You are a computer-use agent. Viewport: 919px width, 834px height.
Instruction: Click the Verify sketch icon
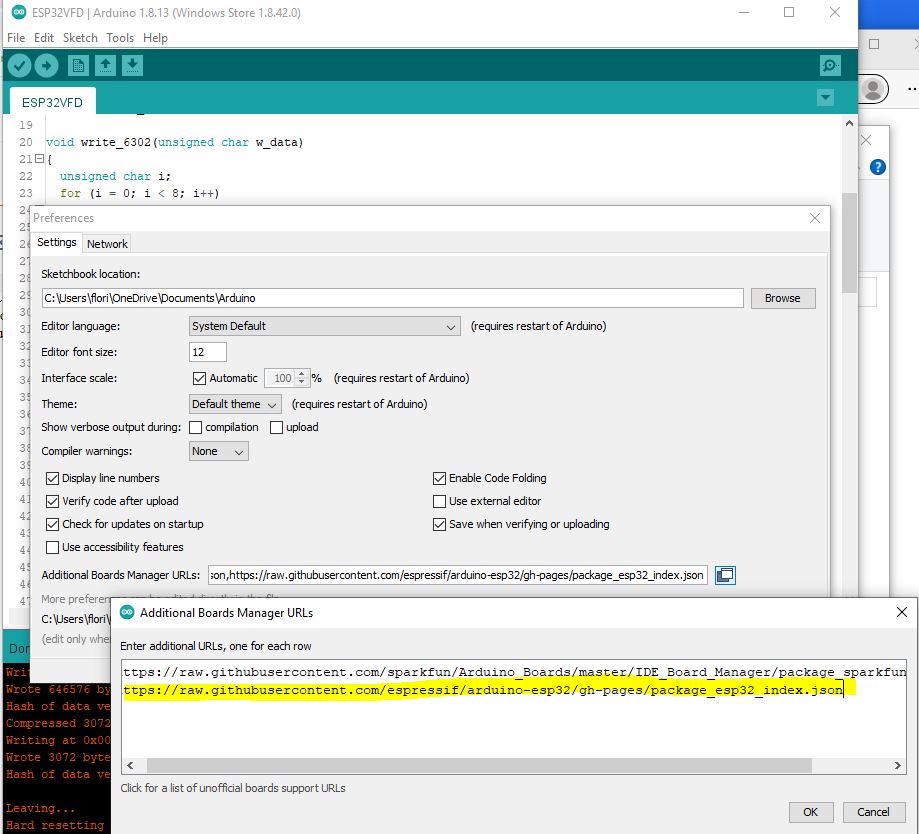[20, 65]
